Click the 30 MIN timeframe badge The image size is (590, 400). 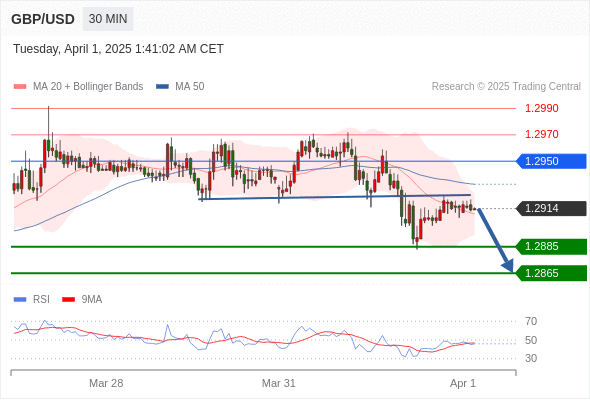[x=108, y=19]
